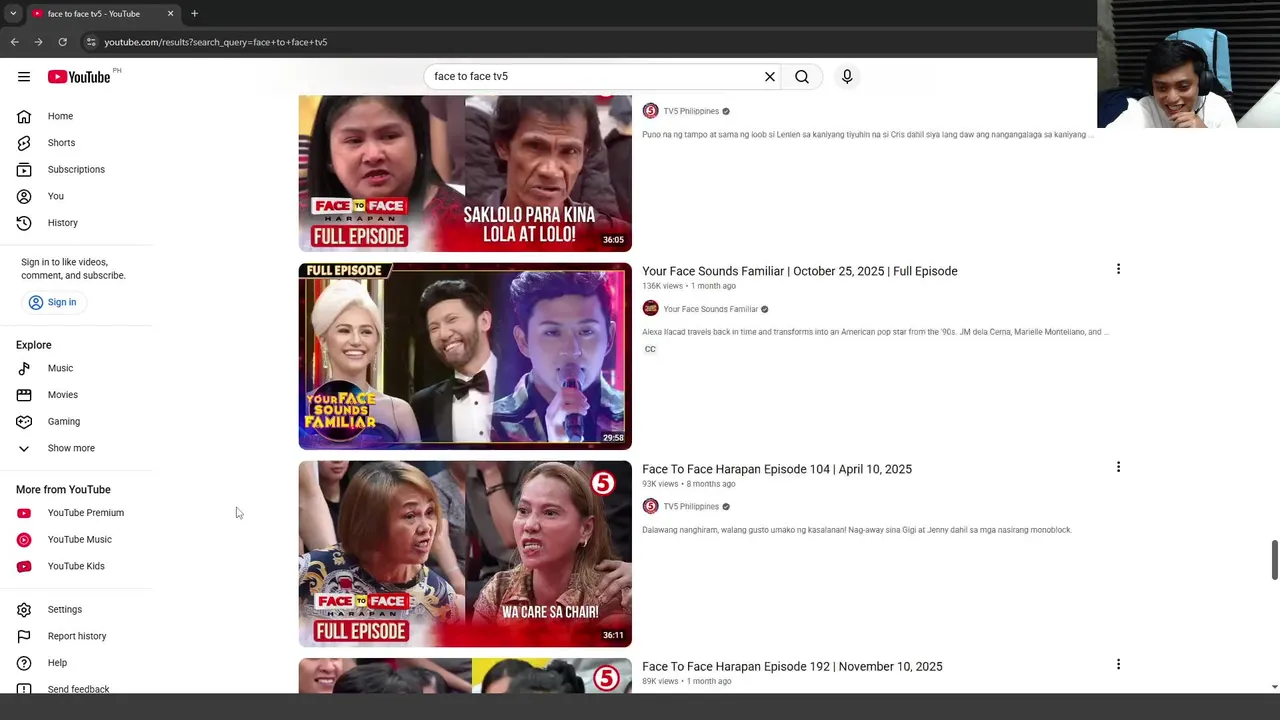Click the 36:05 duration badge

coord(613,240)
